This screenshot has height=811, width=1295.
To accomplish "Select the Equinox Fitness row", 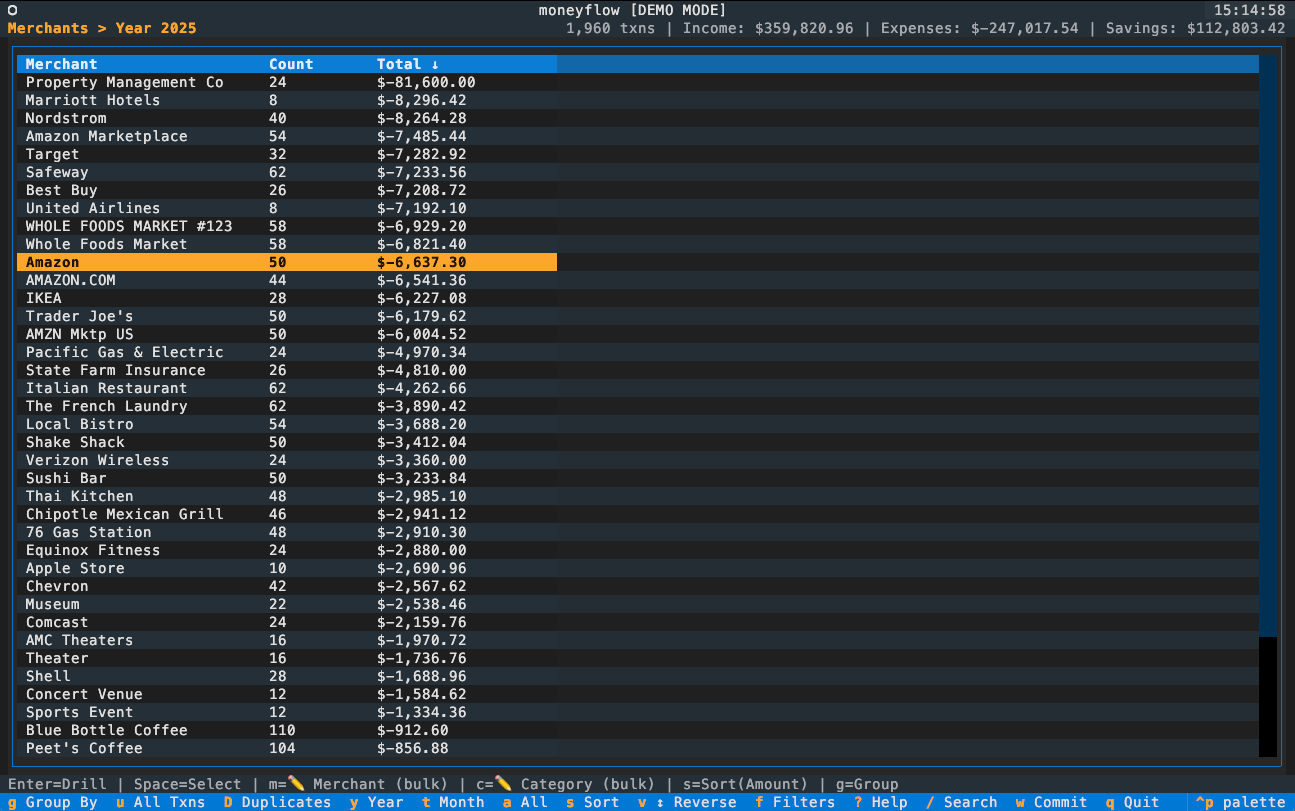I will click(x=287, y=550).
